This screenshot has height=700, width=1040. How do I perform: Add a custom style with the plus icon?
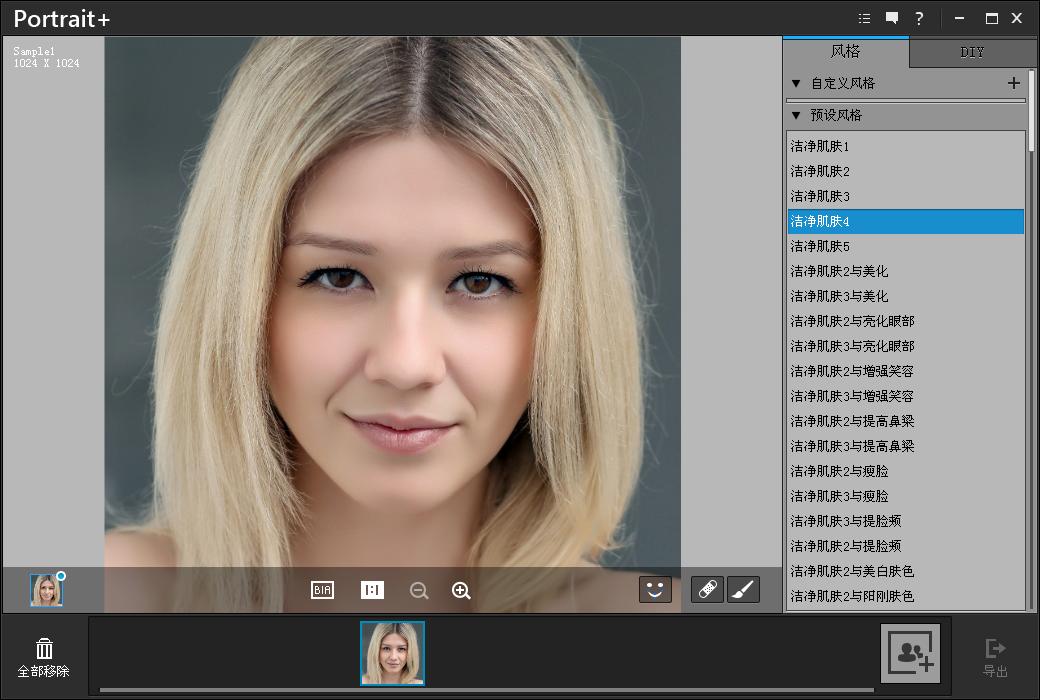tap(1013, 84)
